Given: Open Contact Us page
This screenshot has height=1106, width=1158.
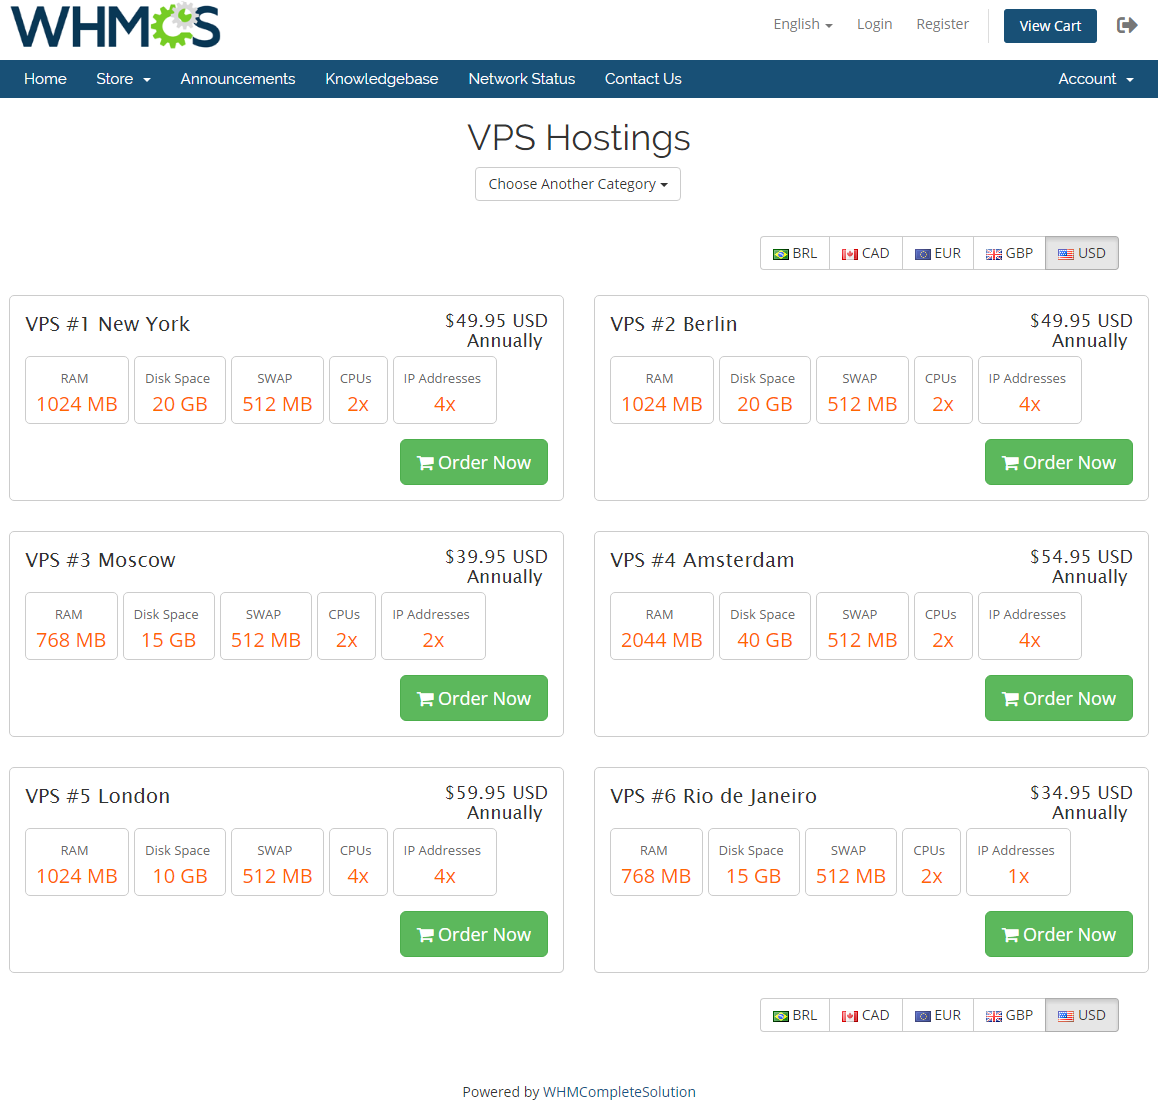Looking at the screenshot, I should pyautogui.click(x=643, y=79).
